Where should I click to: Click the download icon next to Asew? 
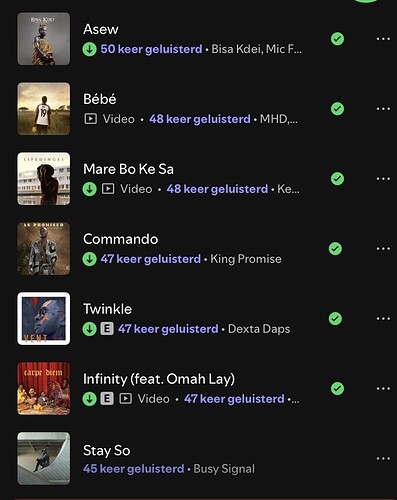(89, 49)
